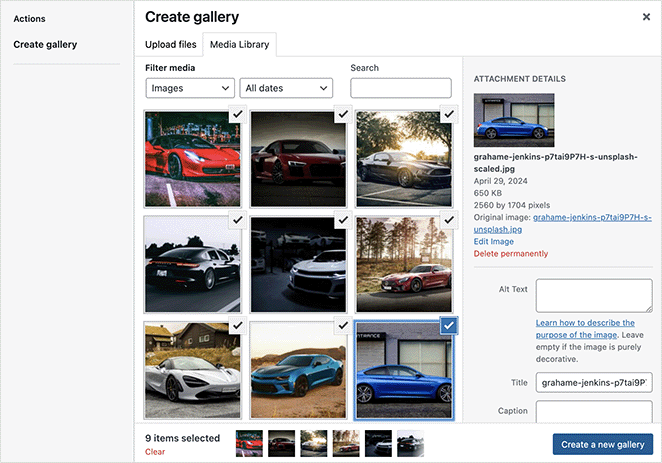Viewport: 662px width, 463px height.
Task: Open the original image file link
Action: (590, 217)
